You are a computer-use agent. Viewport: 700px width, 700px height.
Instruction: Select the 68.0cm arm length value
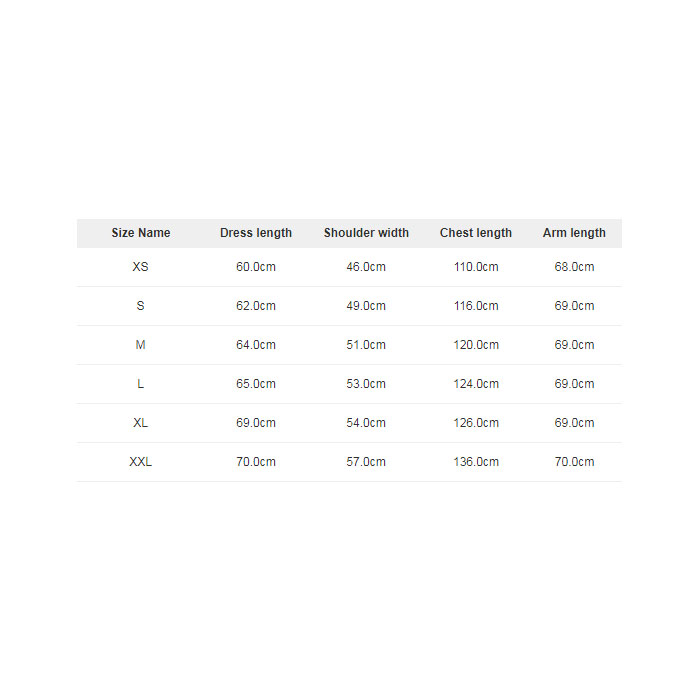pyautogui.click(x=574, y=267)
